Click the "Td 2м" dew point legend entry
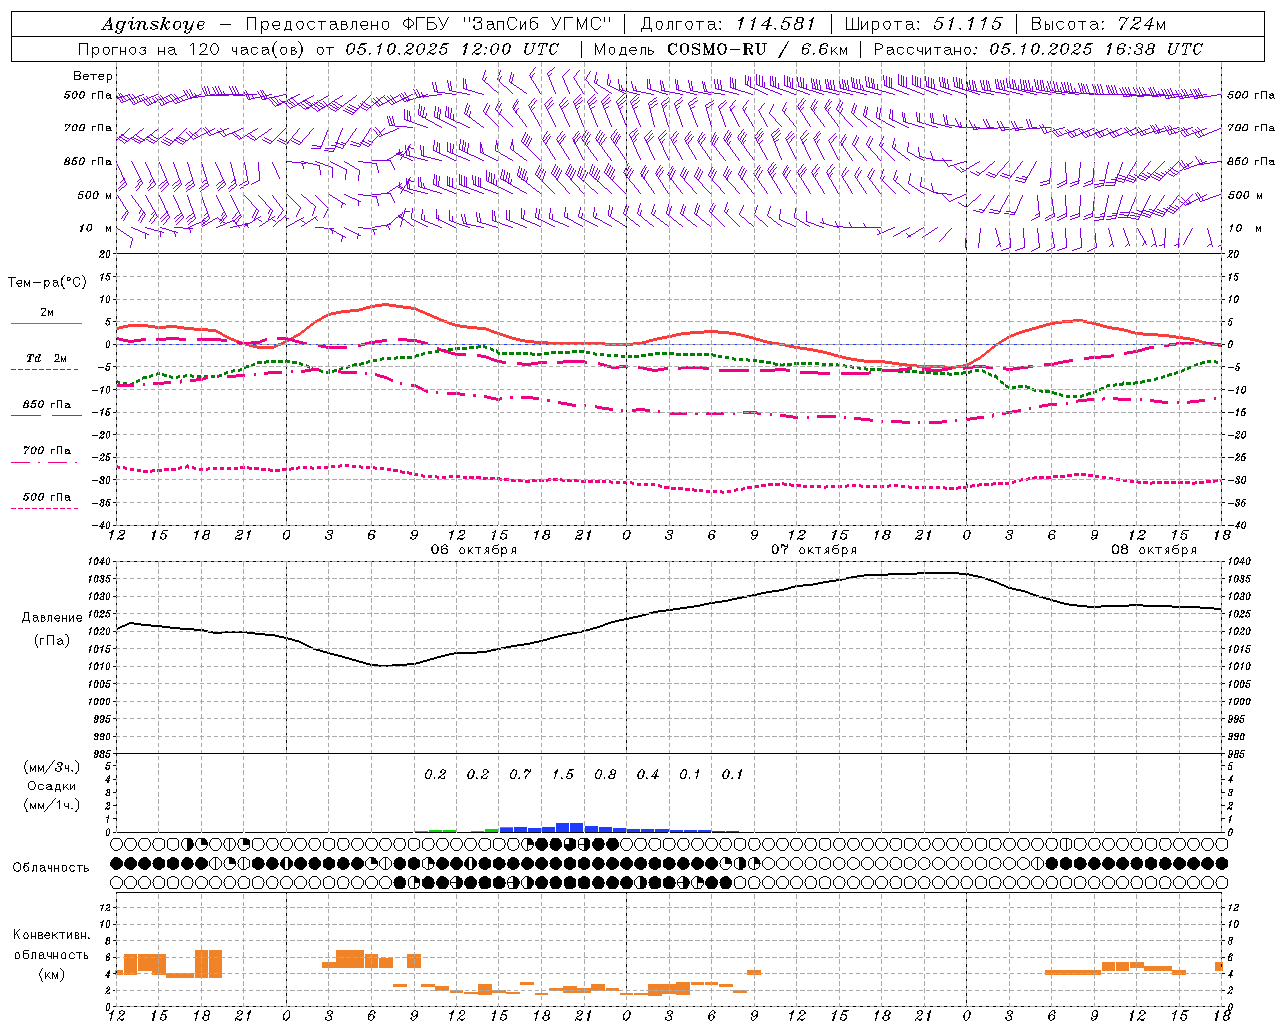The height and width of the screenshot is (1024, 1280). click(46, 358)
